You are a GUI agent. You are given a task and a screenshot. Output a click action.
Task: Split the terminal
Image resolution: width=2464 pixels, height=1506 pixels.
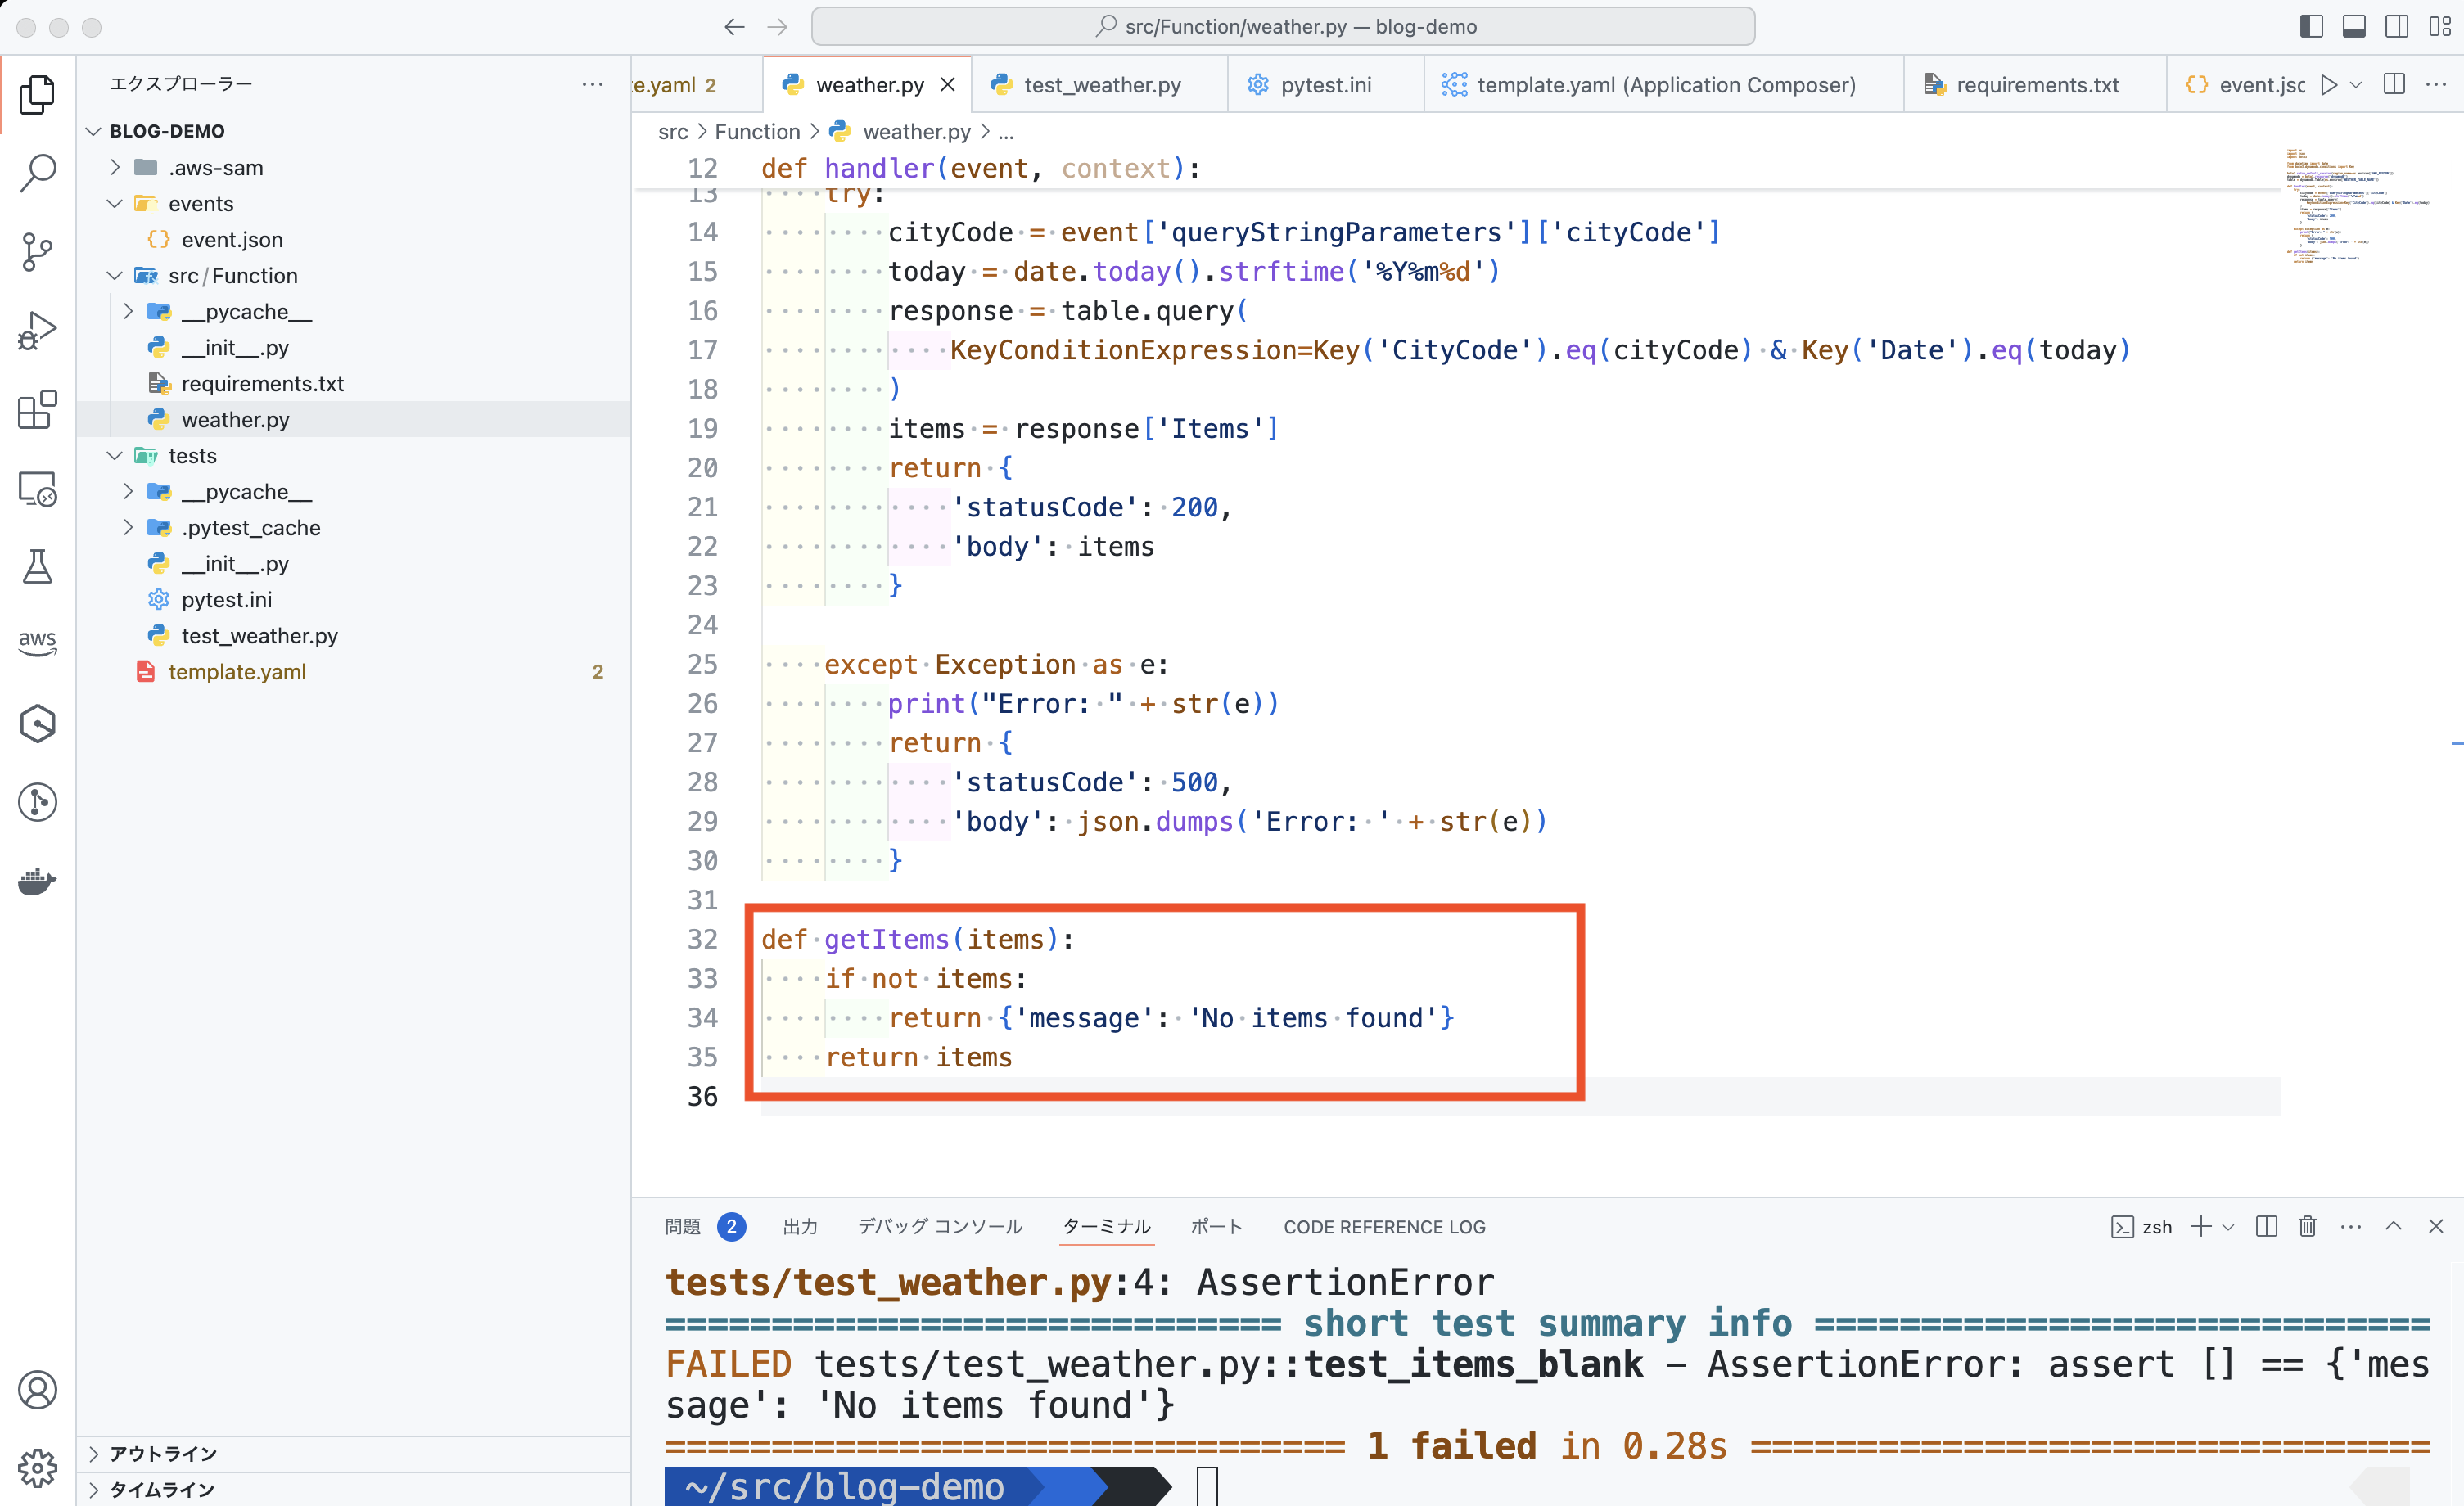(2266, 1226)
